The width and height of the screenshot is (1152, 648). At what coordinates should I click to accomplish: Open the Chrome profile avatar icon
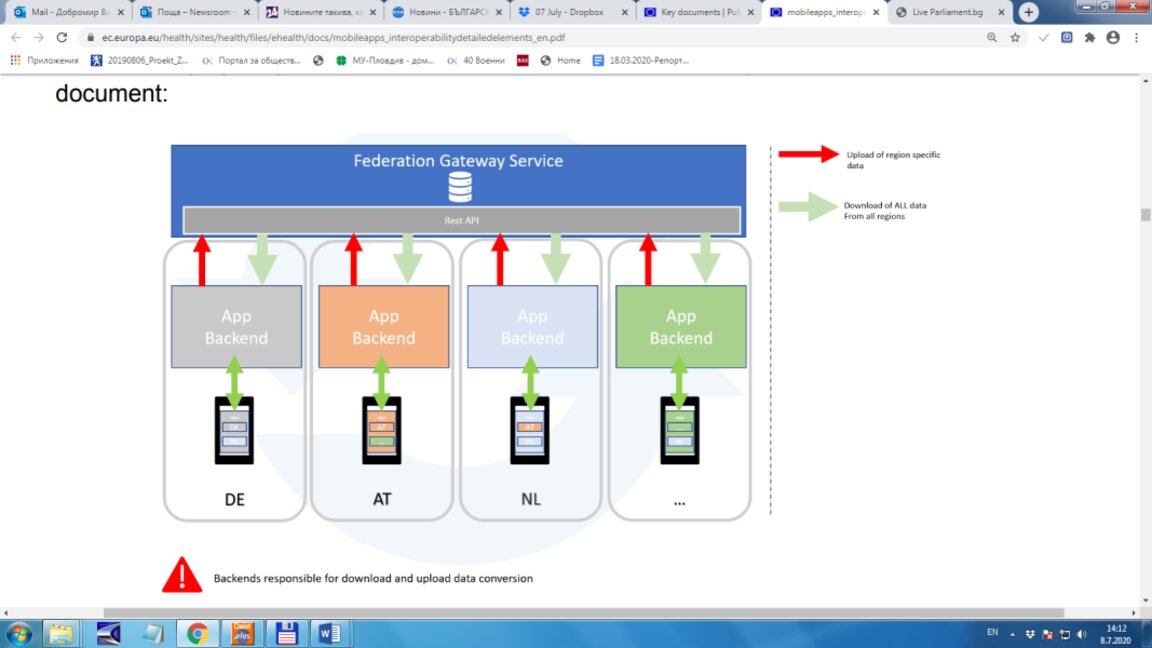click(x=1113, y=37)
